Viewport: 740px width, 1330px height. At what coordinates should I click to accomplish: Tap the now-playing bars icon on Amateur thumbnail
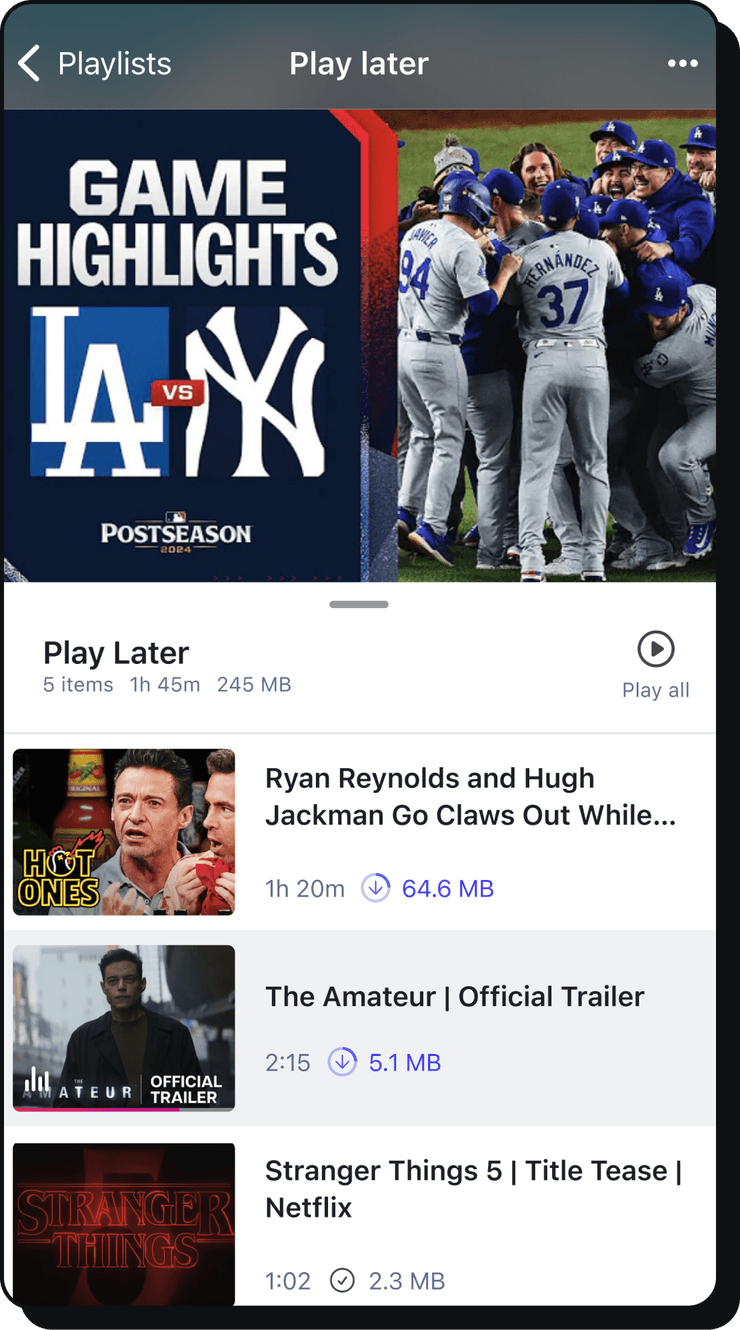(37, 1079)
